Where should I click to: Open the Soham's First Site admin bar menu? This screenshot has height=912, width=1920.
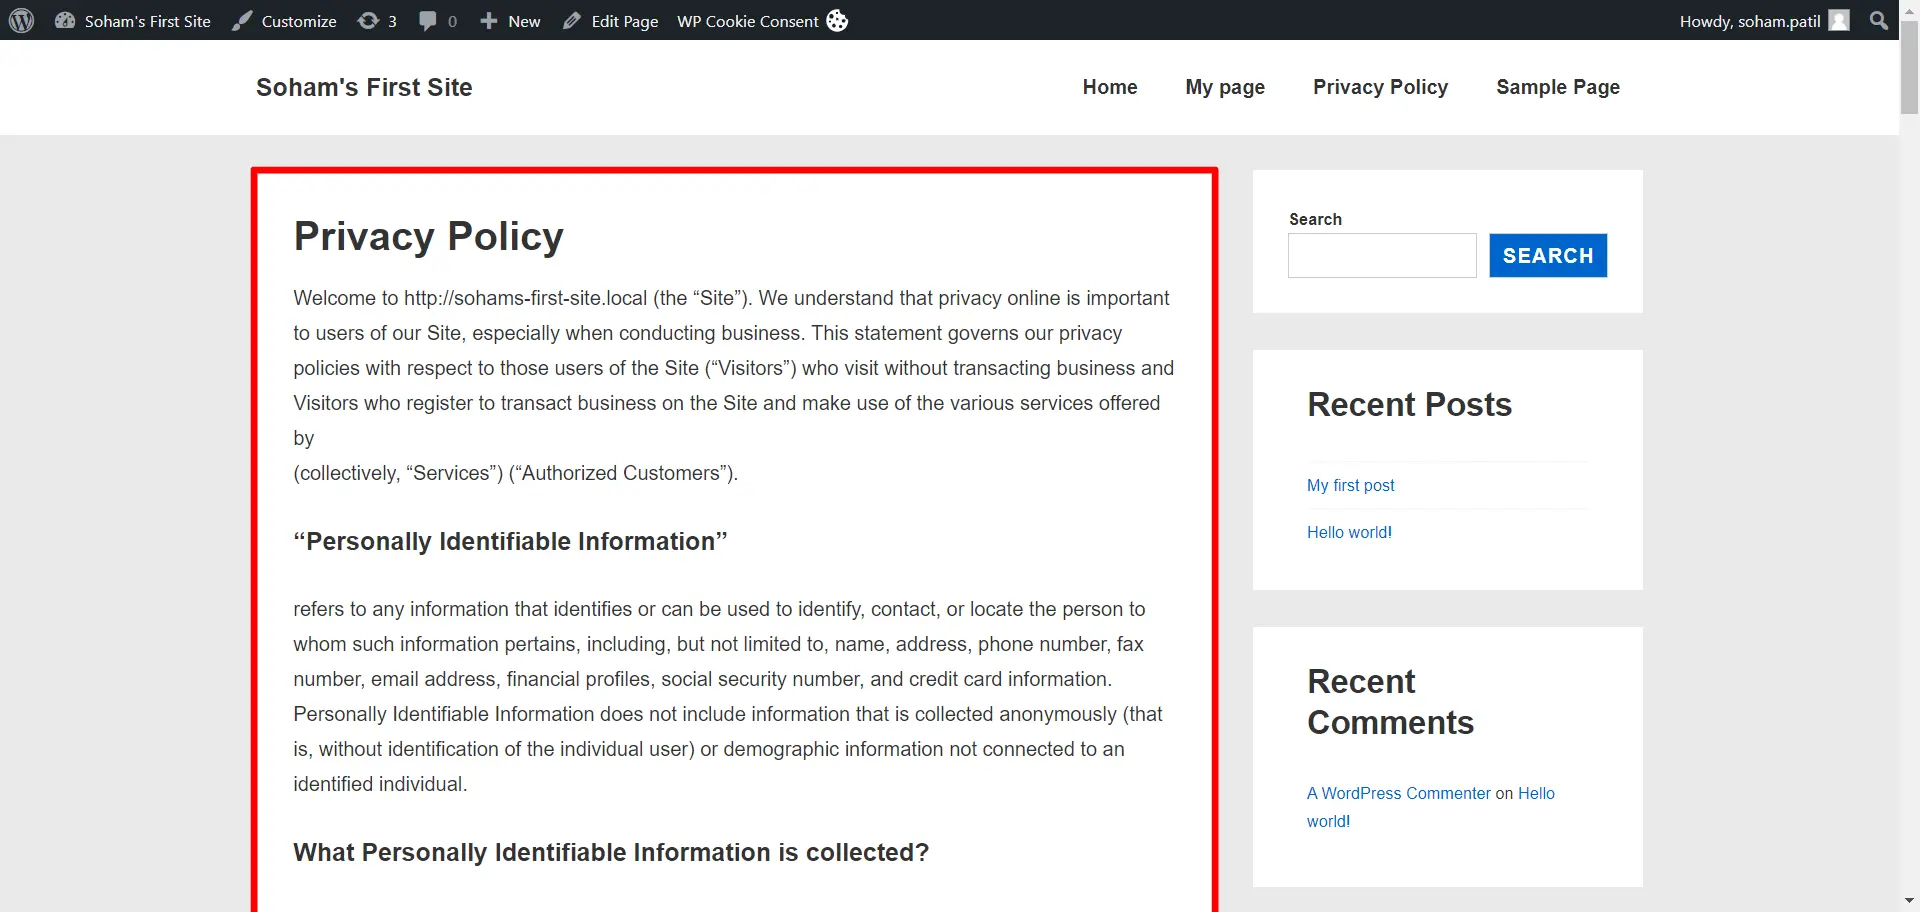pos(146,20)
